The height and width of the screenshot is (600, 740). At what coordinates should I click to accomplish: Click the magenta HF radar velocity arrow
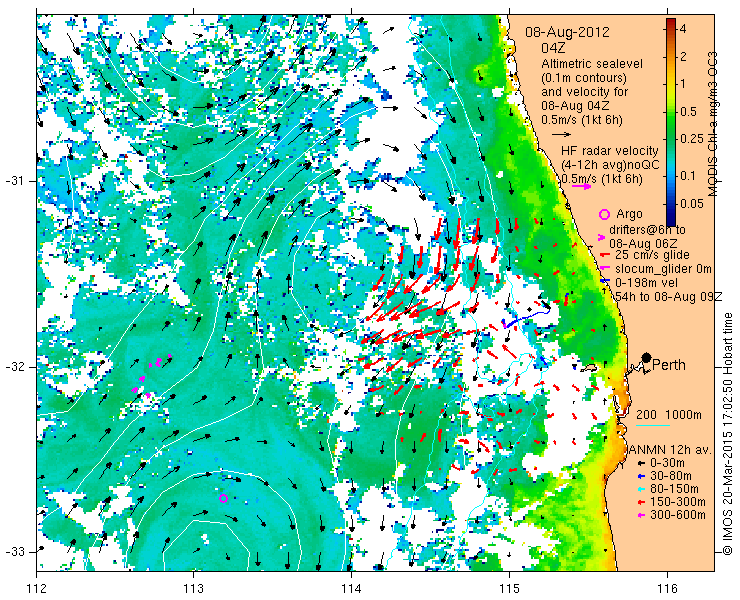tap(582, 186)
